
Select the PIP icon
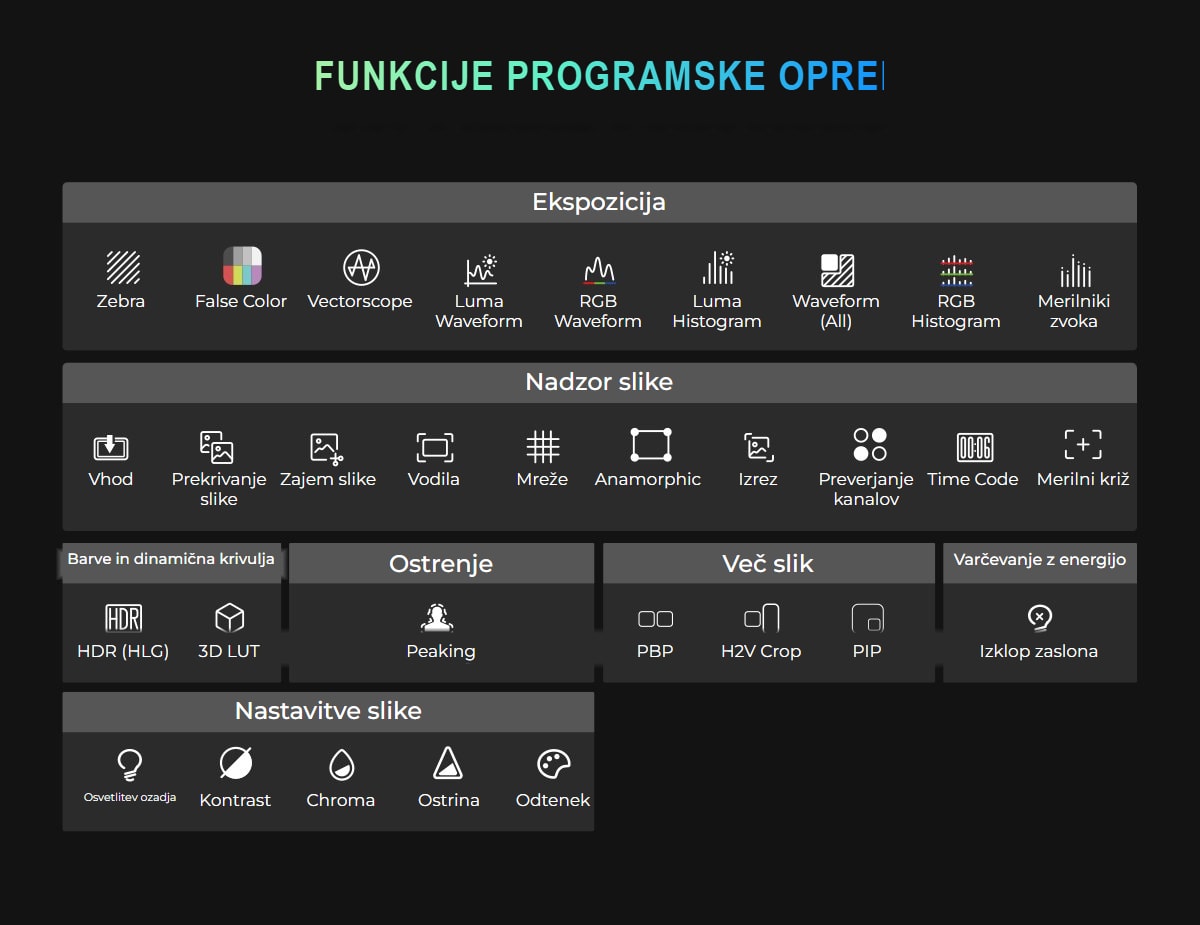(868, 618)
